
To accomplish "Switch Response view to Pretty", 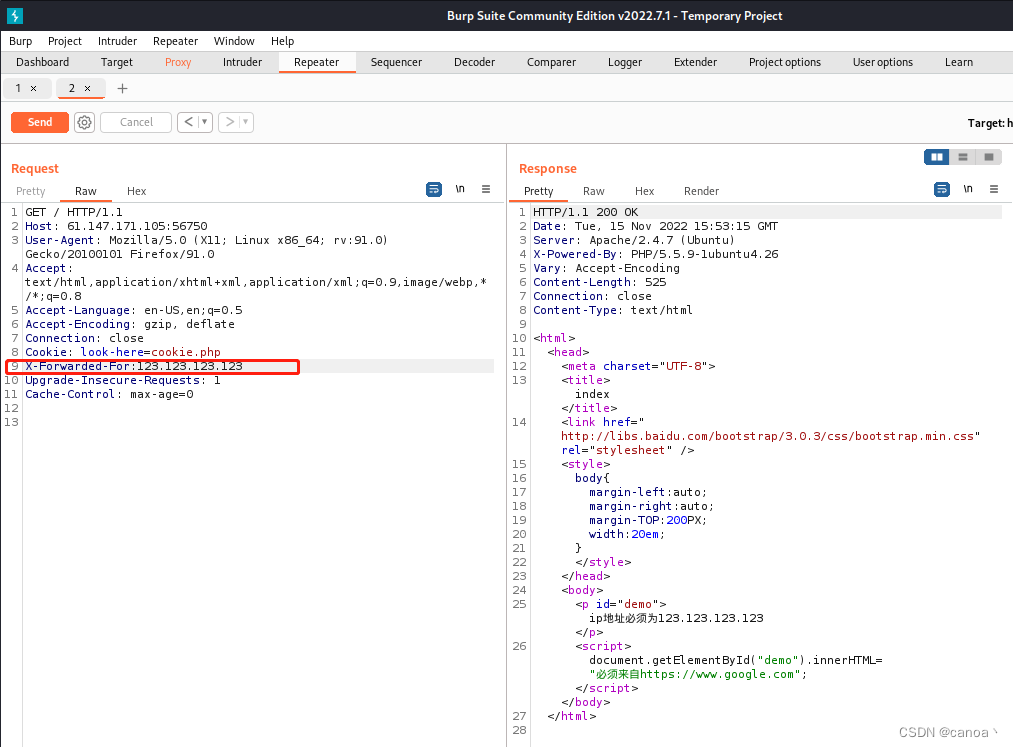I will pos(539,191).
